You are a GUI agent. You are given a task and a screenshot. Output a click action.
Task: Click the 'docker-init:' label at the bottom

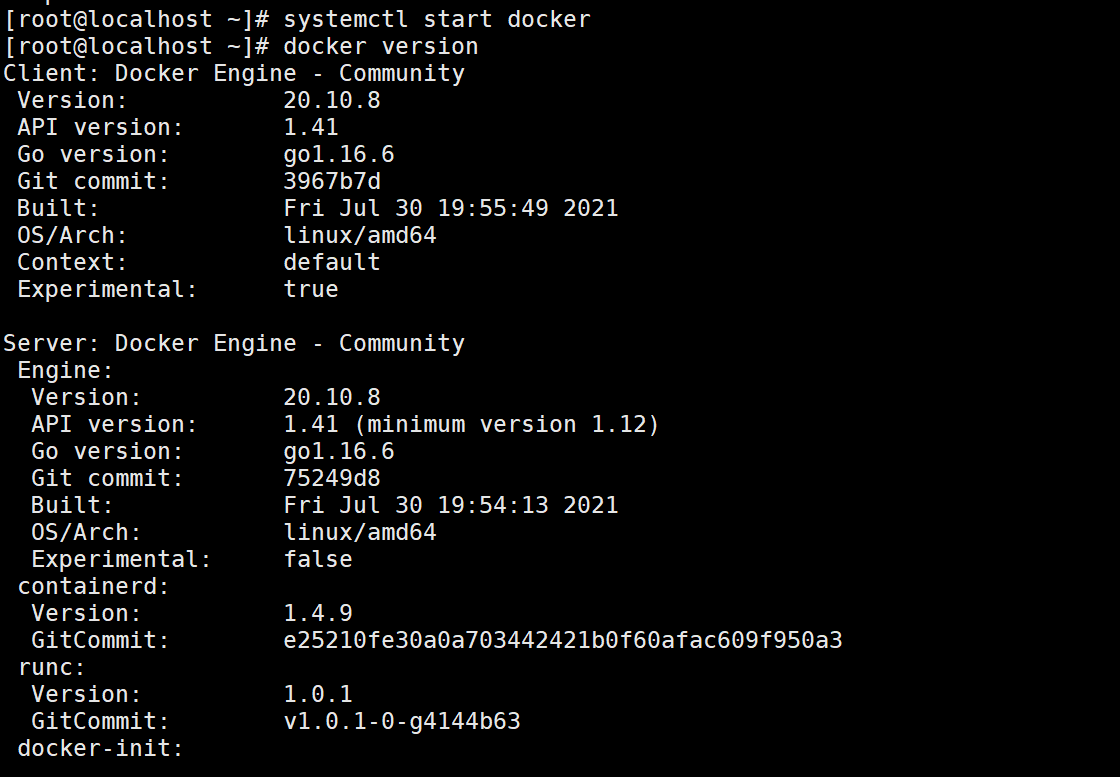point(101,748)
